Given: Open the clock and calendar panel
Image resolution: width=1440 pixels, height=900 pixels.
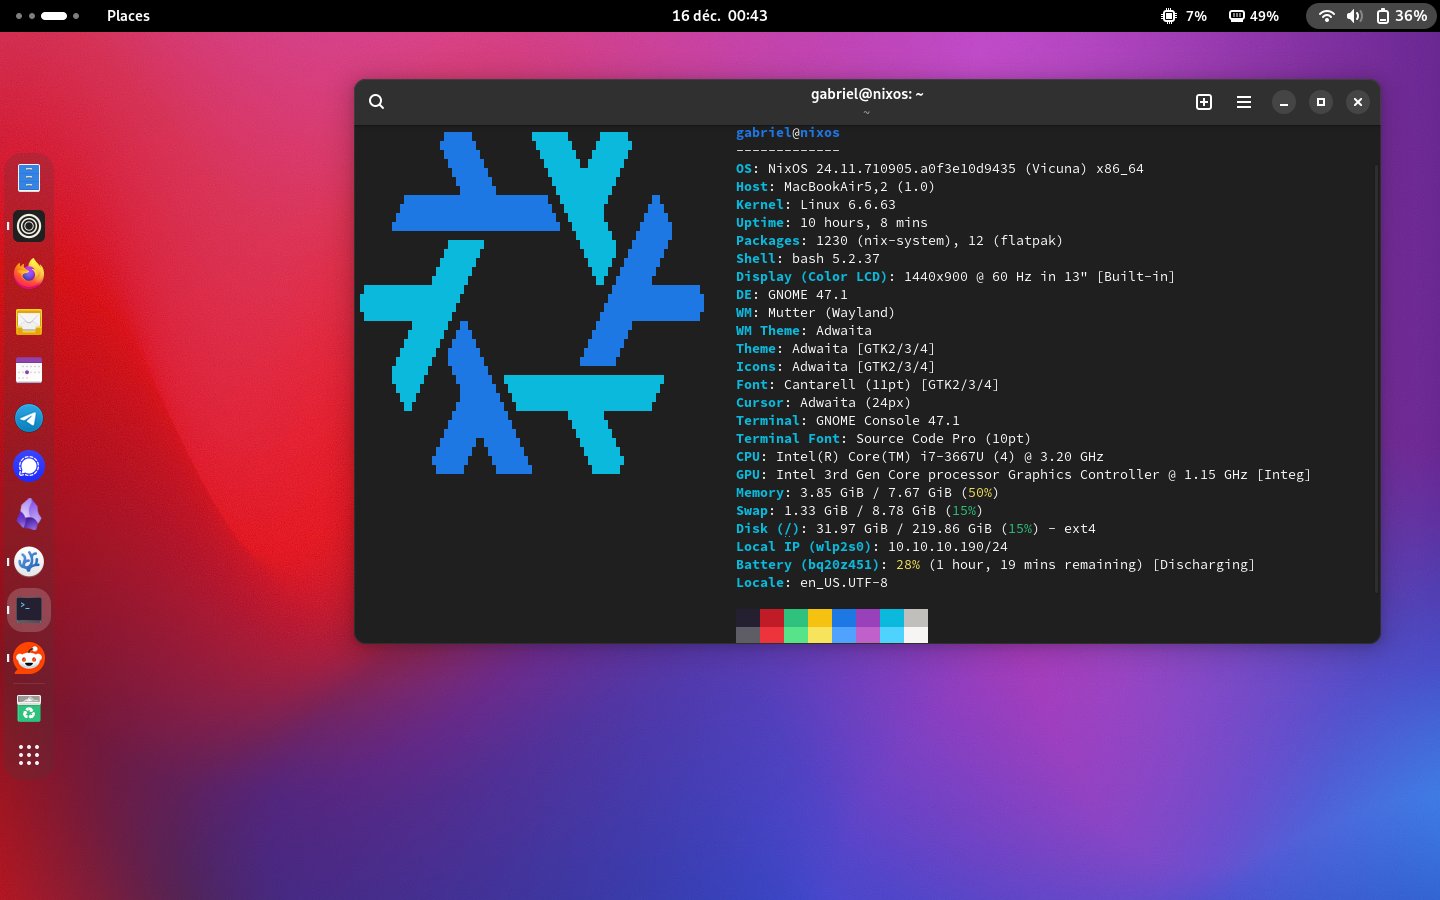Looking at the screenshot, I should [x=719, y=16].
